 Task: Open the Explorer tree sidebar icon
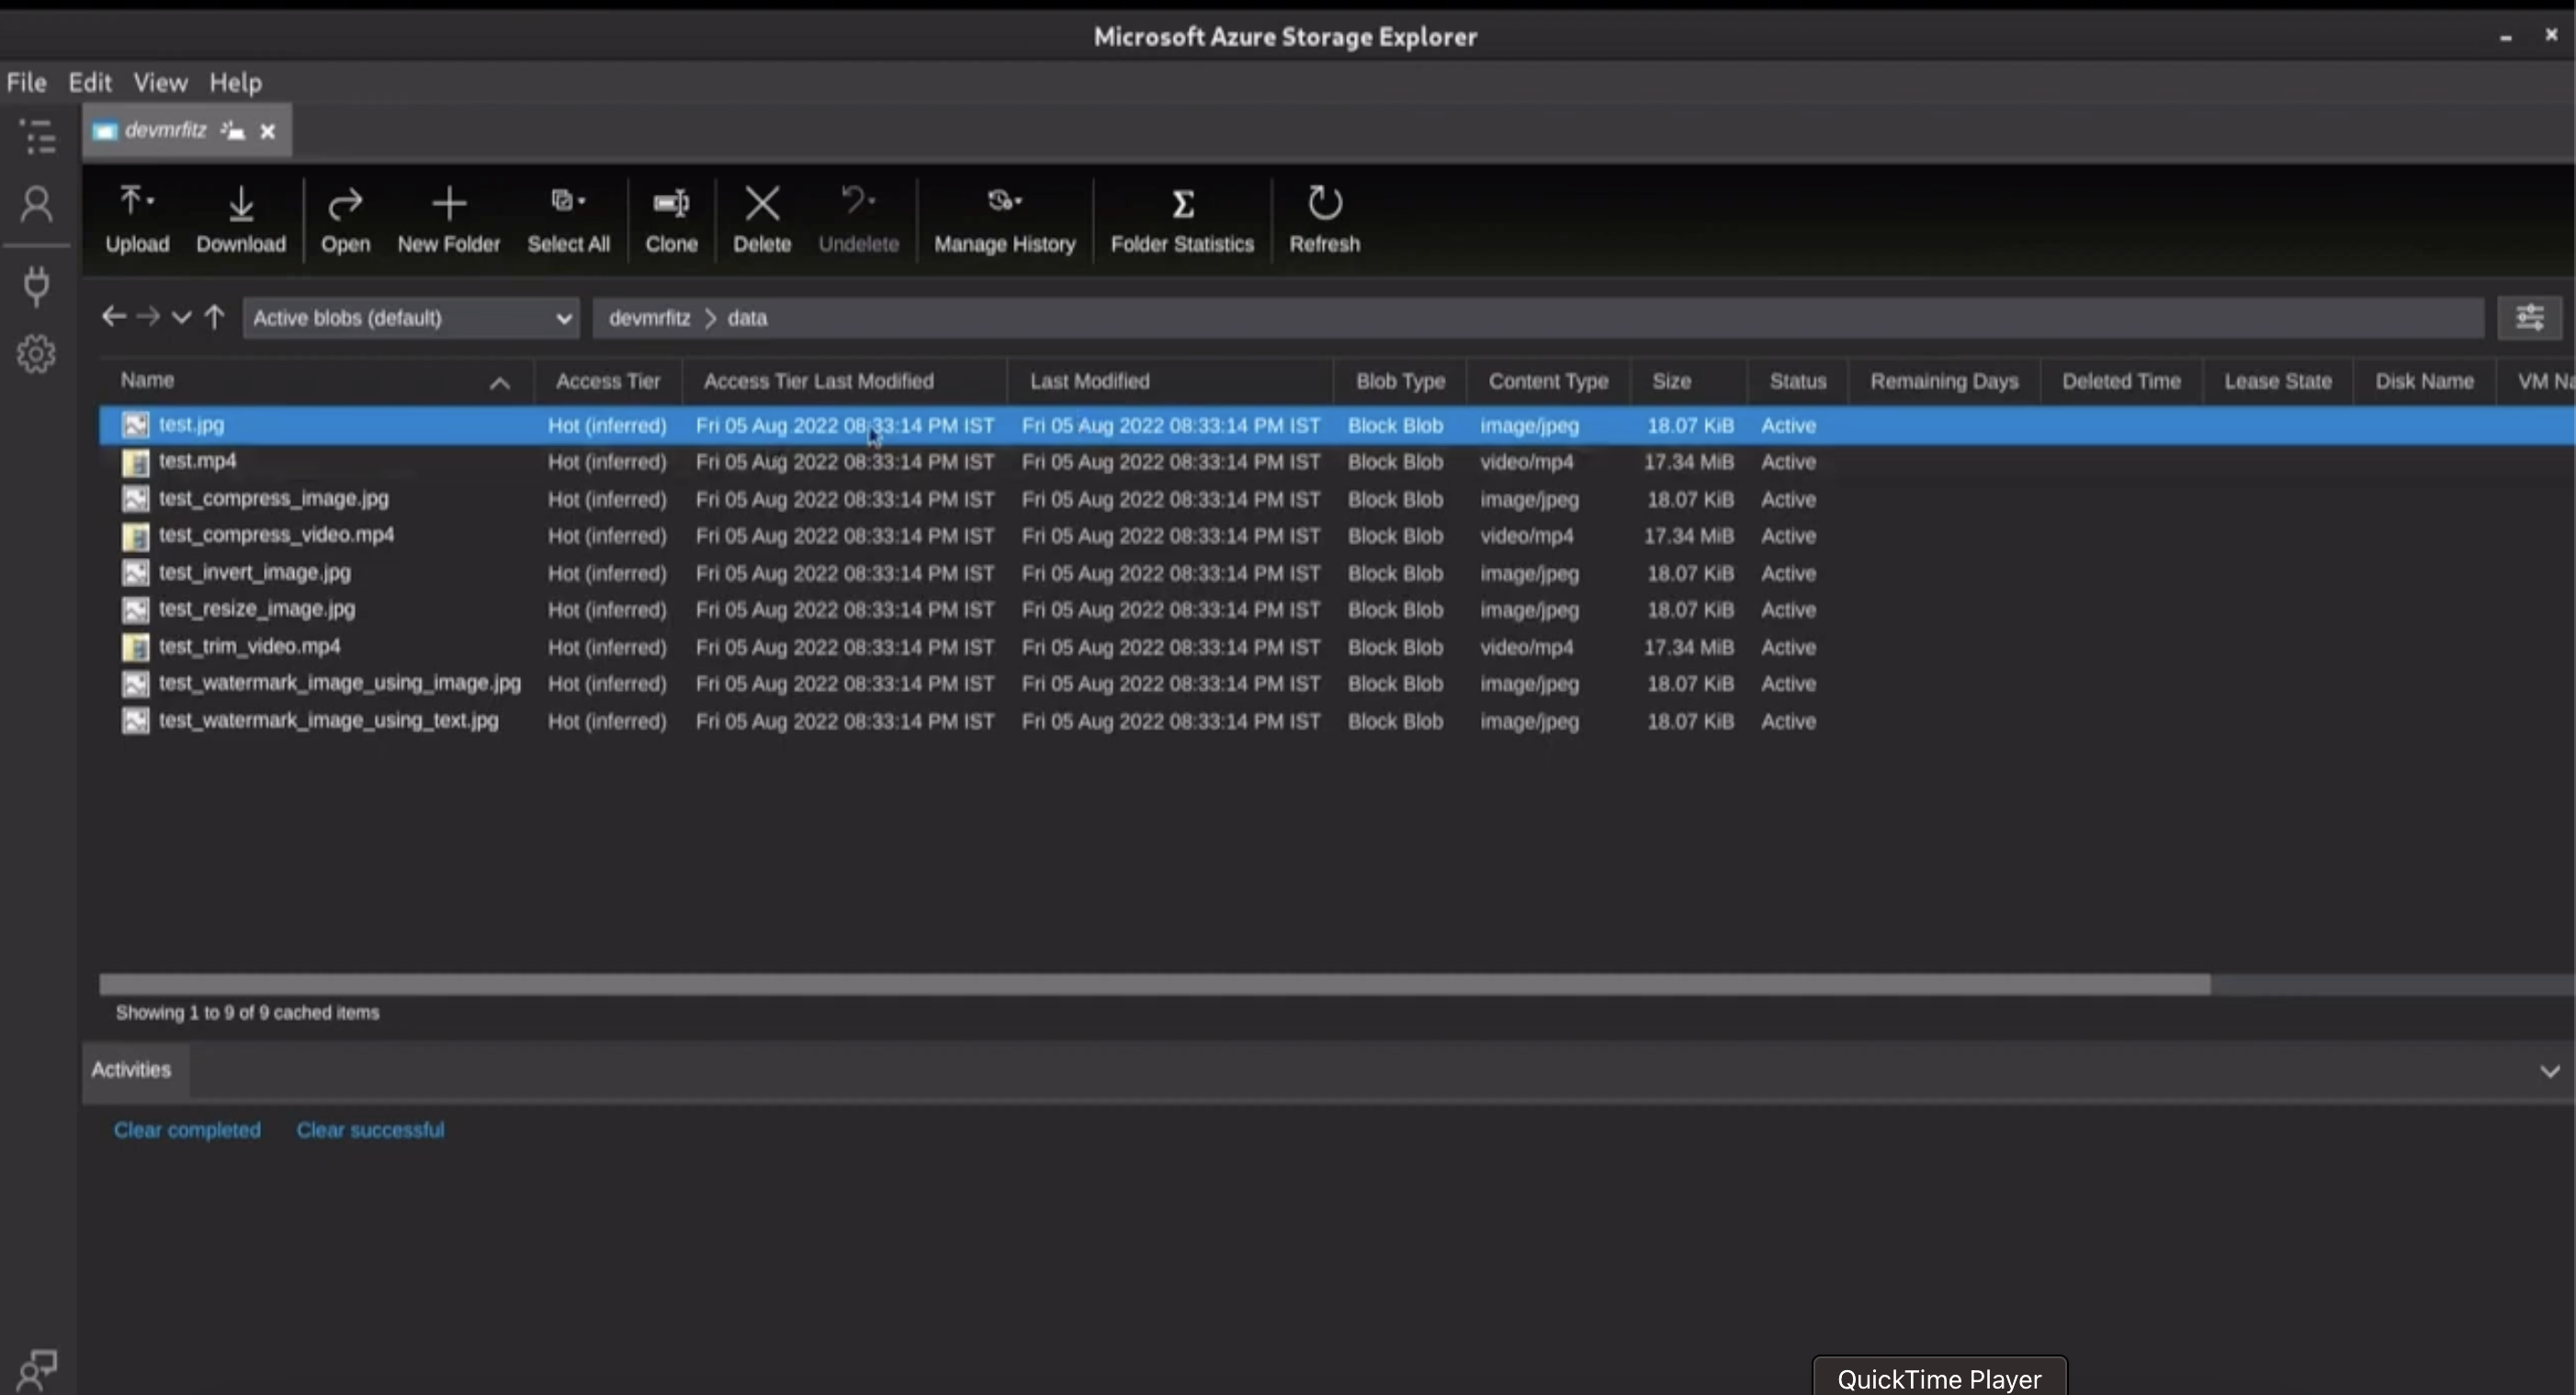point(37,136)
